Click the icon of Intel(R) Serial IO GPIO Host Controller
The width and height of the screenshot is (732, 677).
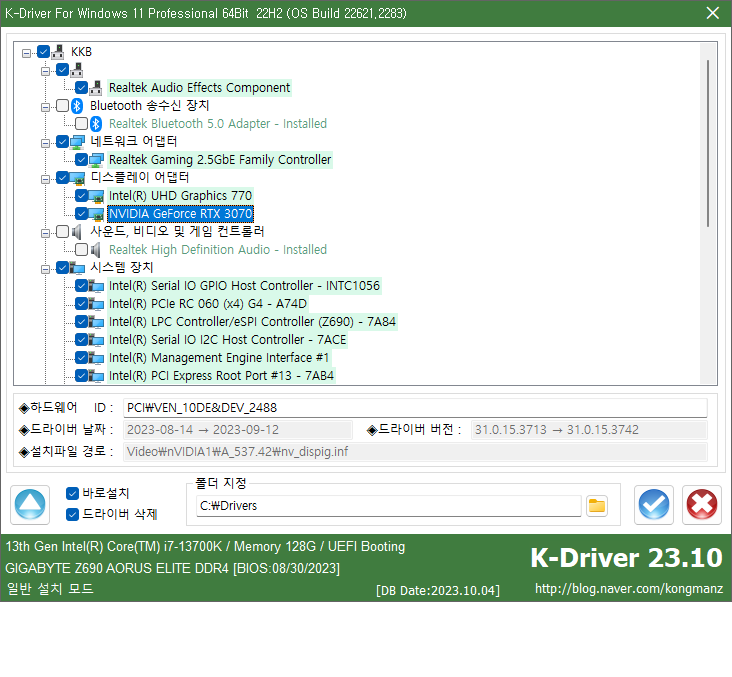pos(96,286)
